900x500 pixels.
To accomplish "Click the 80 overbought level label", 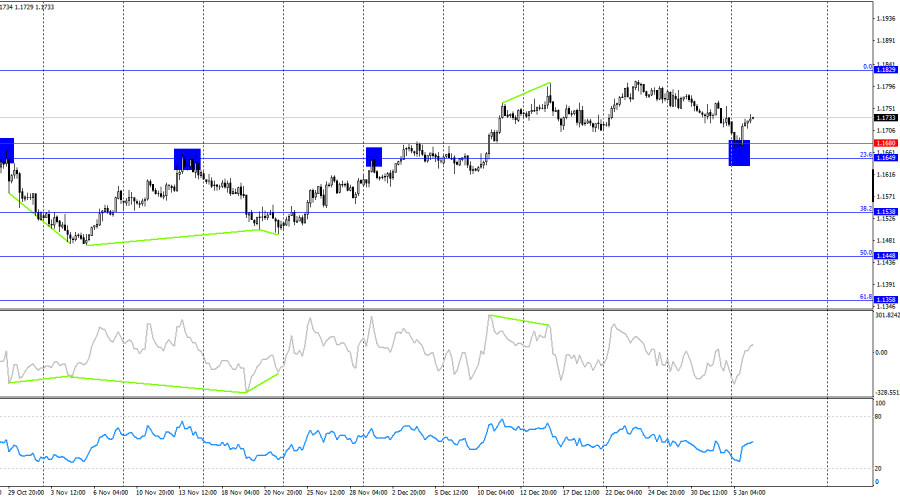I will tap(878, 417).
